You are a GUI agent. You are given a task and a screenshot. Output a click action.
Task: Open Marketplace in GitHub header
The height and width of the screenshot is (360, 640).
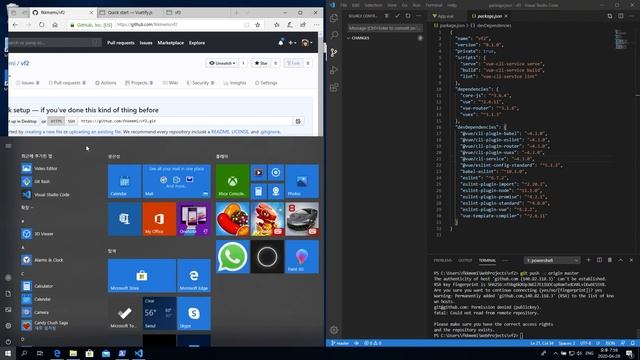[x=170, y=43]
